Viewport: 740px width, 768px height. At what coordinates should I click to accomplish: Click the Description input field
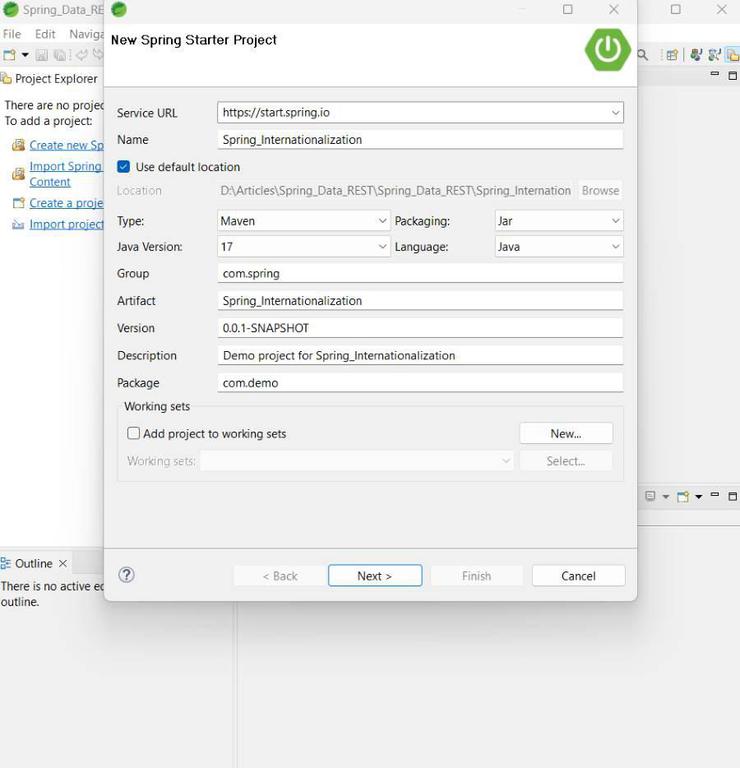pyautogui.click(x=420, y=356)
